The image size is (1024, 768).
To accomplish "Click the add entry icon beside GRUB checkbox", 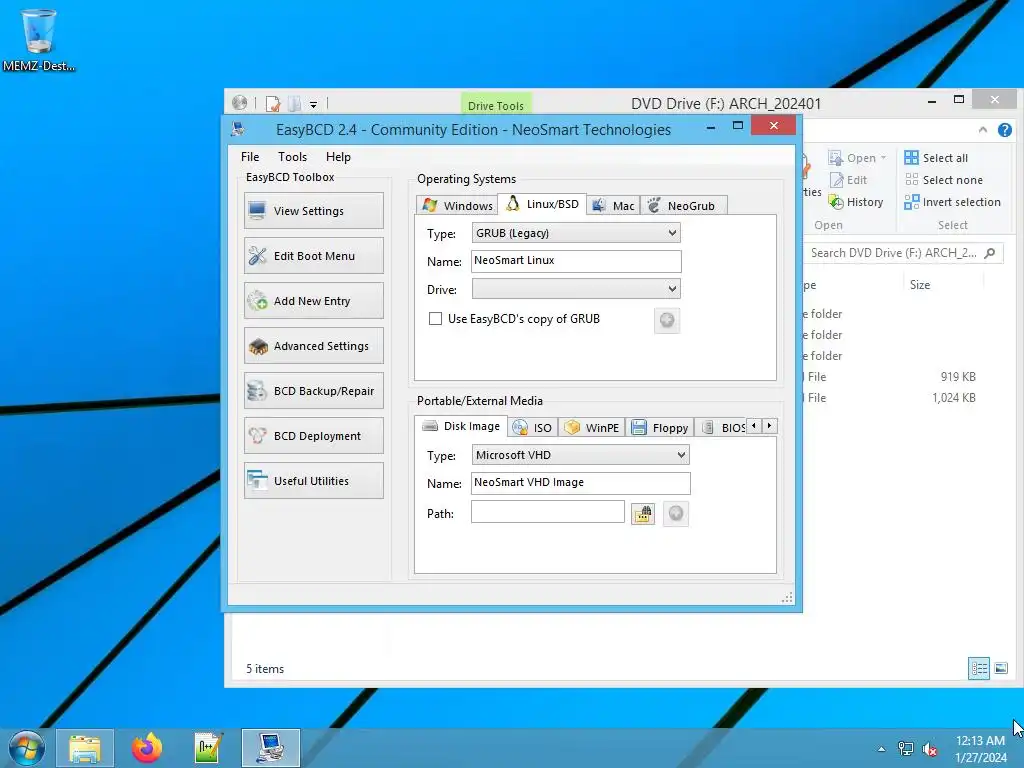I will coord(667,321).
